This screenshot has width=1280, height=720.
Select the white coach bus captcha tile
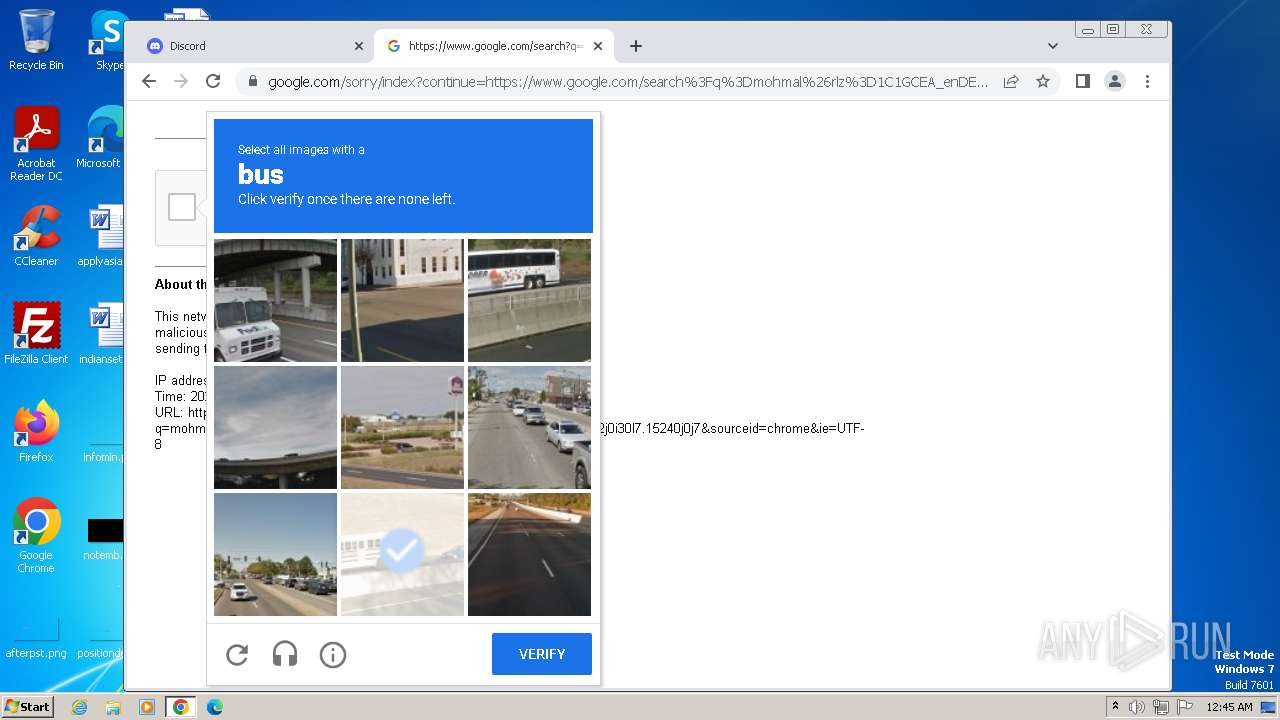[x=529, y=300]
